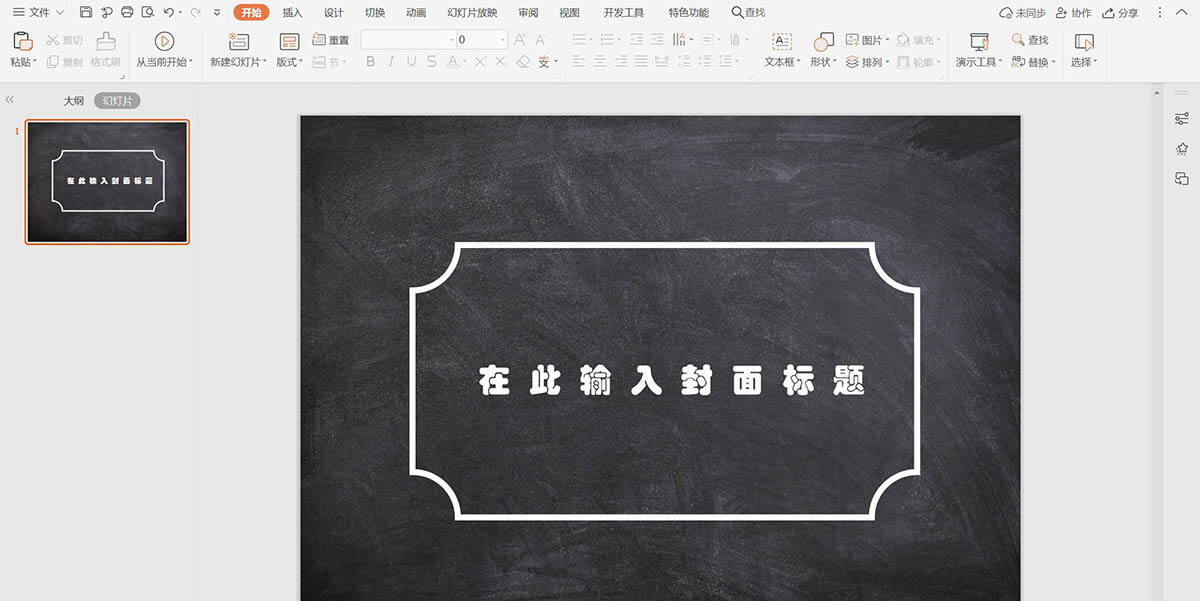Toggle strikethrough formatting
1200x601 pixels.
(x=431, y=62)
